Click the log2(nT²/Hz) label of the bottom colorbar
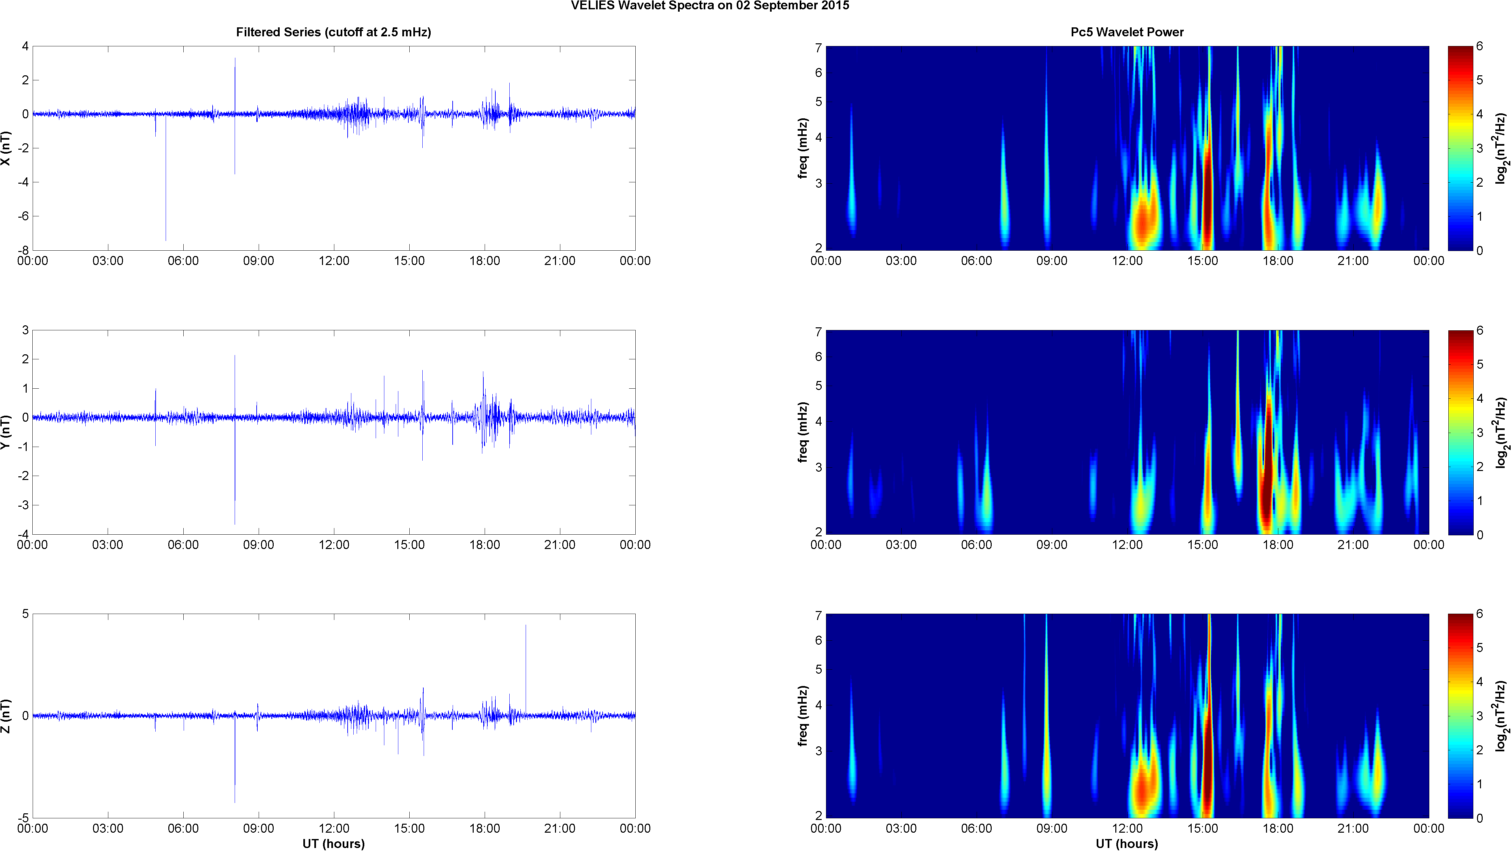Image resolution: width=1511 pixels, height=851 pixels. [1501, 716]
